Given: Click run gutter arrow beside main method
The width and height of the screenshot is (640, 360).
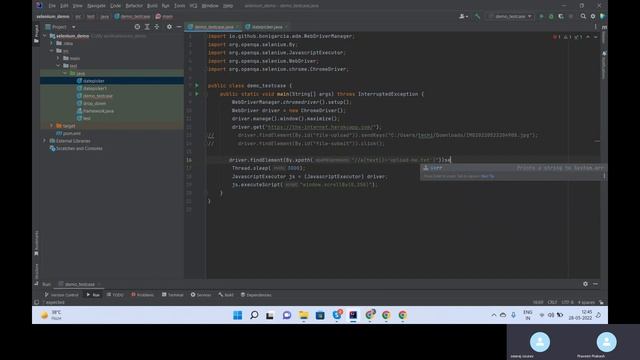Looking at the screenshot, I should click(197, 94).
